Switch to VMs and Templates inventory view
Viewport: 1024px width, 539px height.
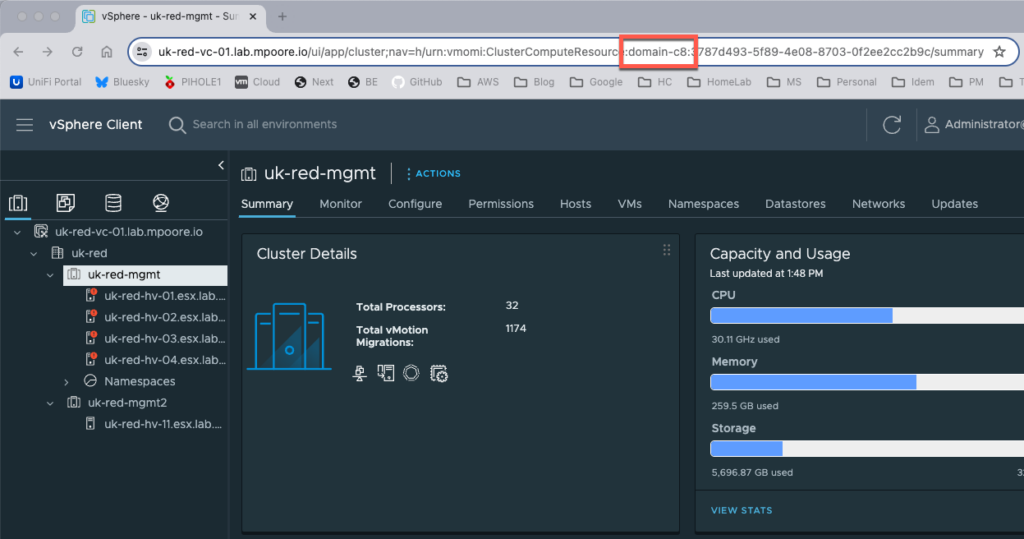[x=65, y=203]
